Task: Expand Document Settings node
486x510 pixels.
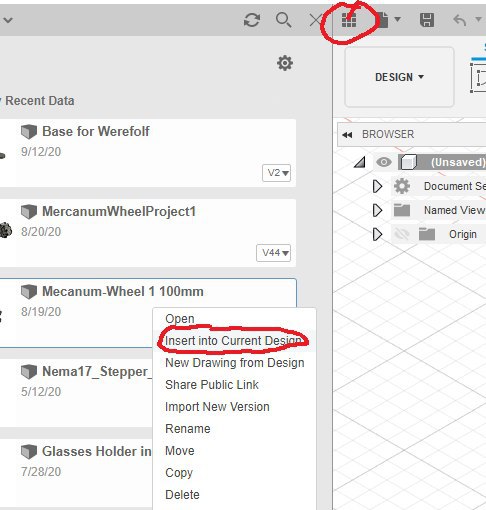Action: pyautogui.click(x=377, y=186)
